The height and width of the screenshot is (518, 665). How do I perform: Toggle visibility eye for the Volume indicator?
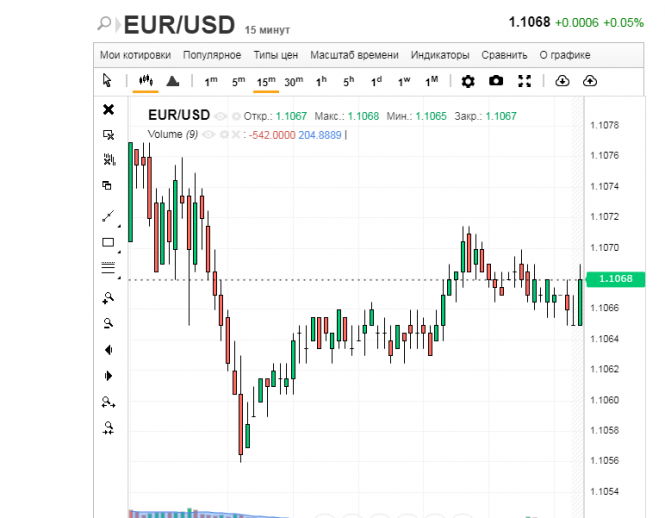point(208,134)
